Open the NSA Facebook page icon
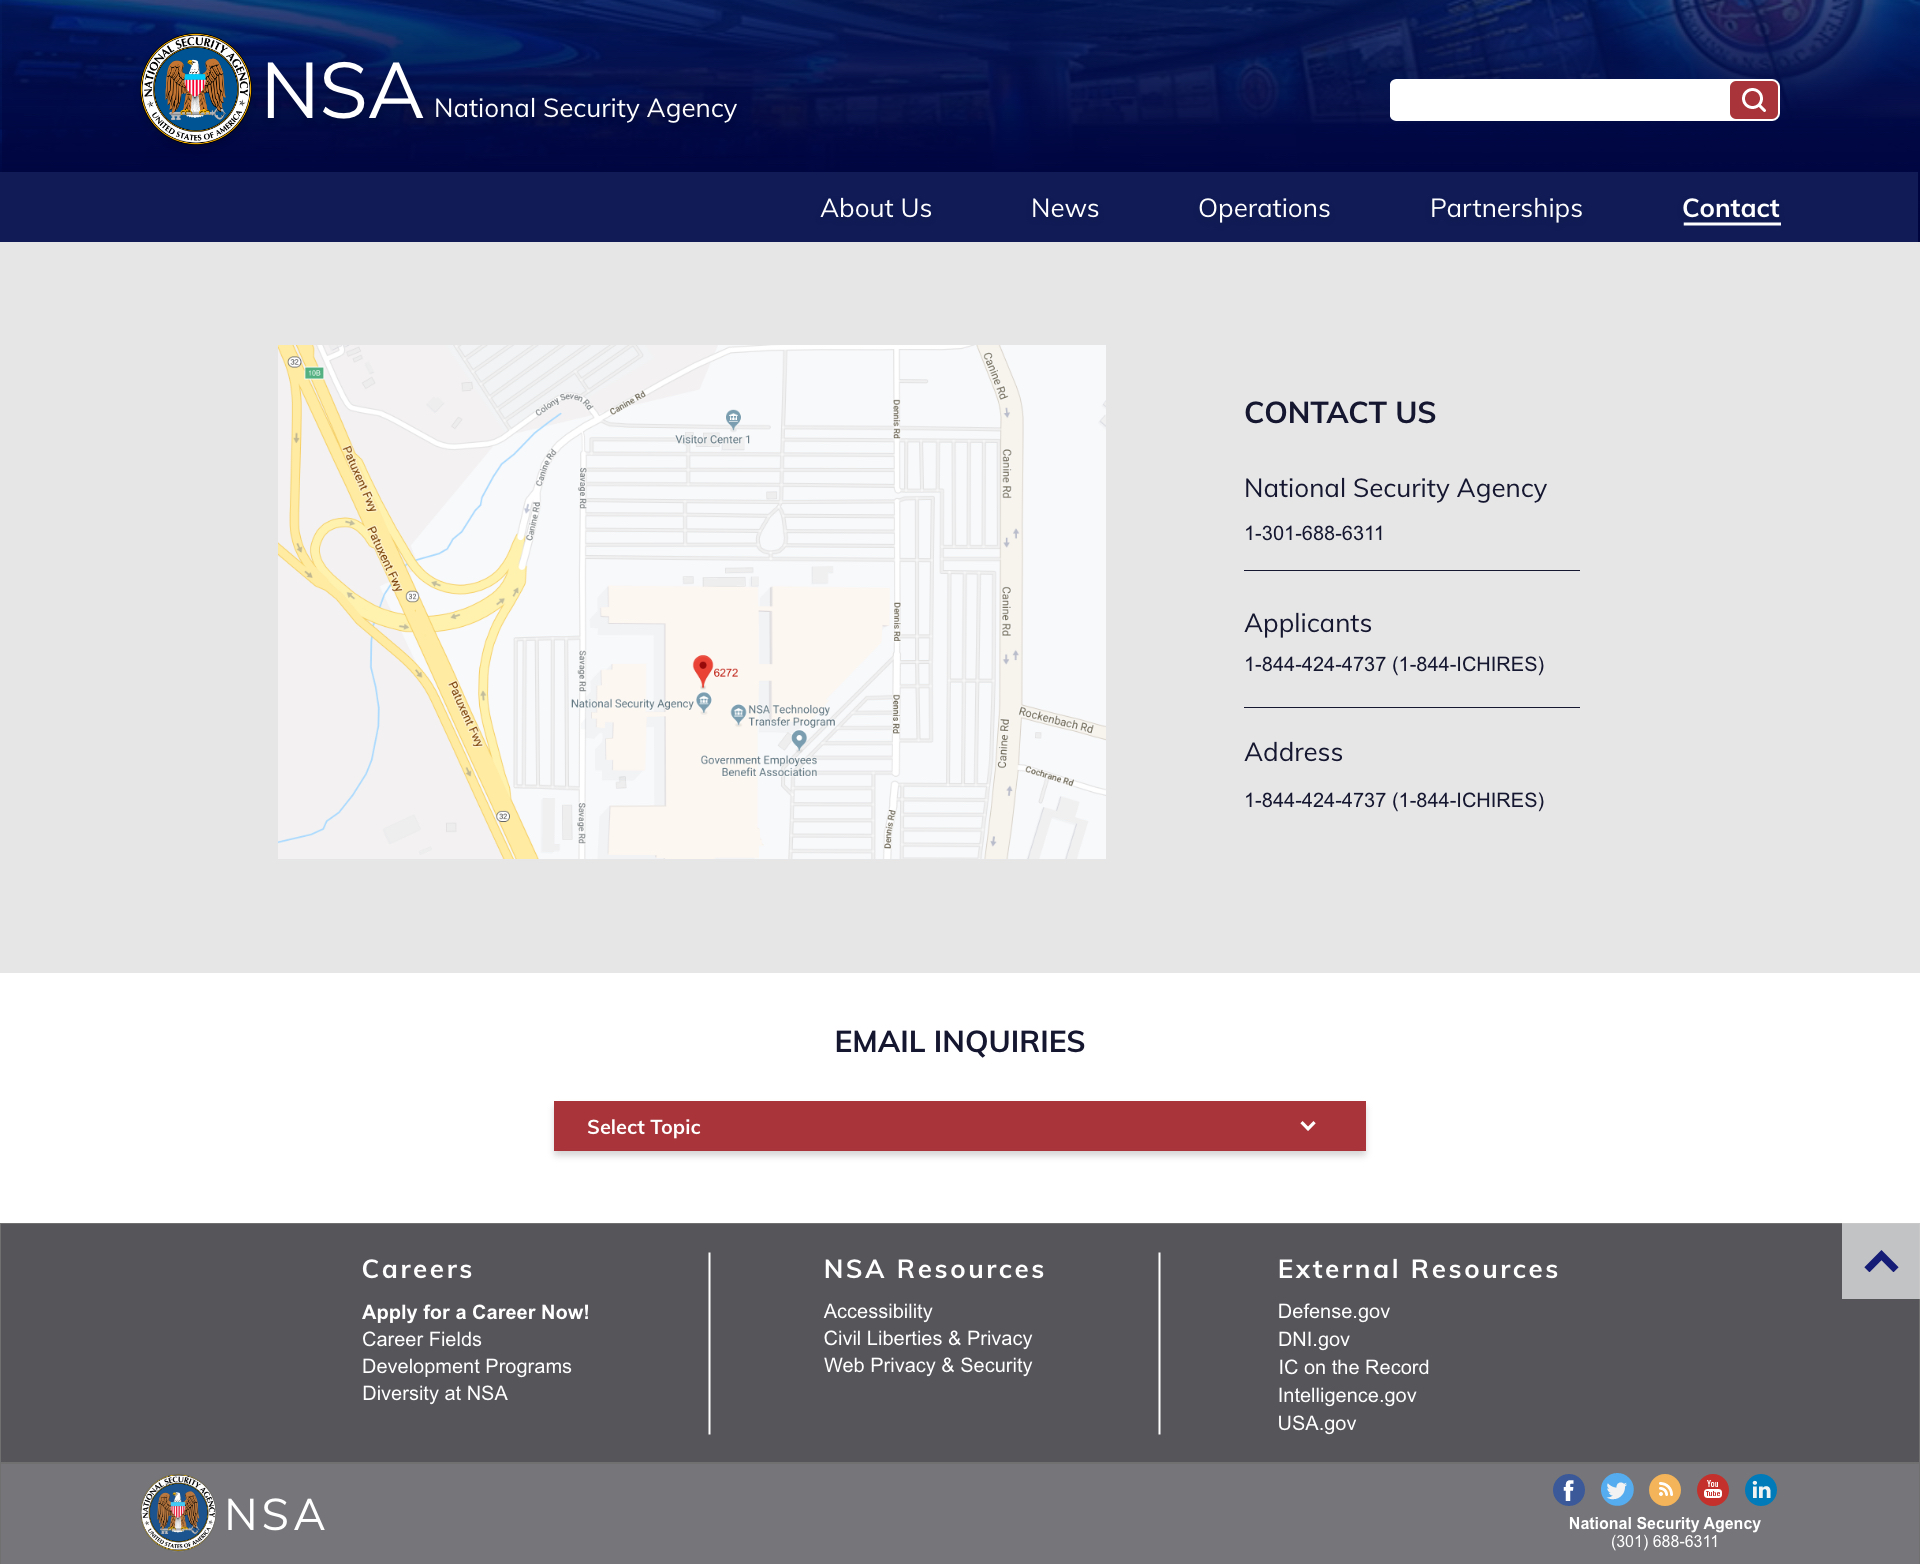The image size is (1920, 1564). point(1568,1489)
